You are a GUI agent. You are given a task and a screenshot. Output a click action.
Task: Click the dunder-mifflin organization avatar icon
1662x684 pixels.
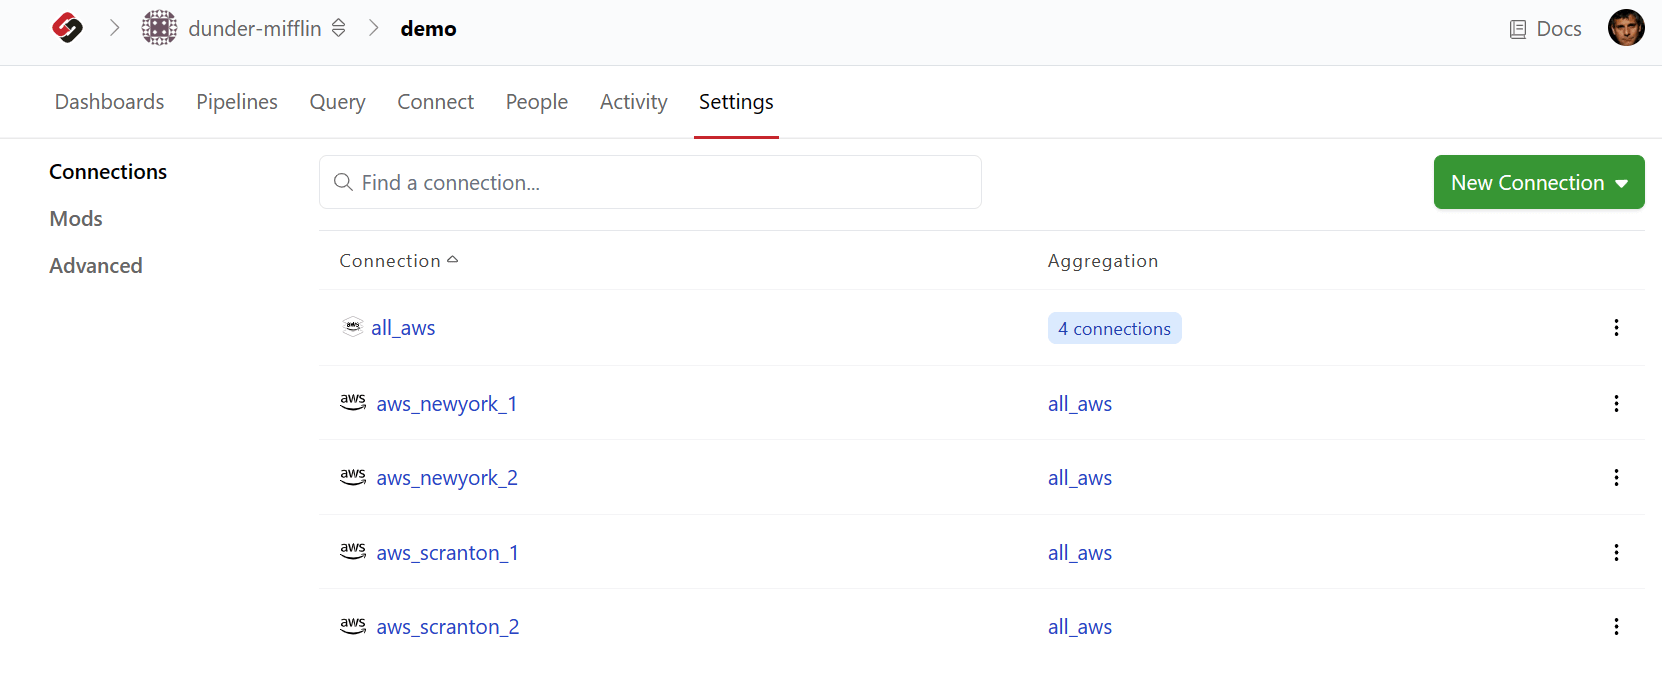pos(159,28)
